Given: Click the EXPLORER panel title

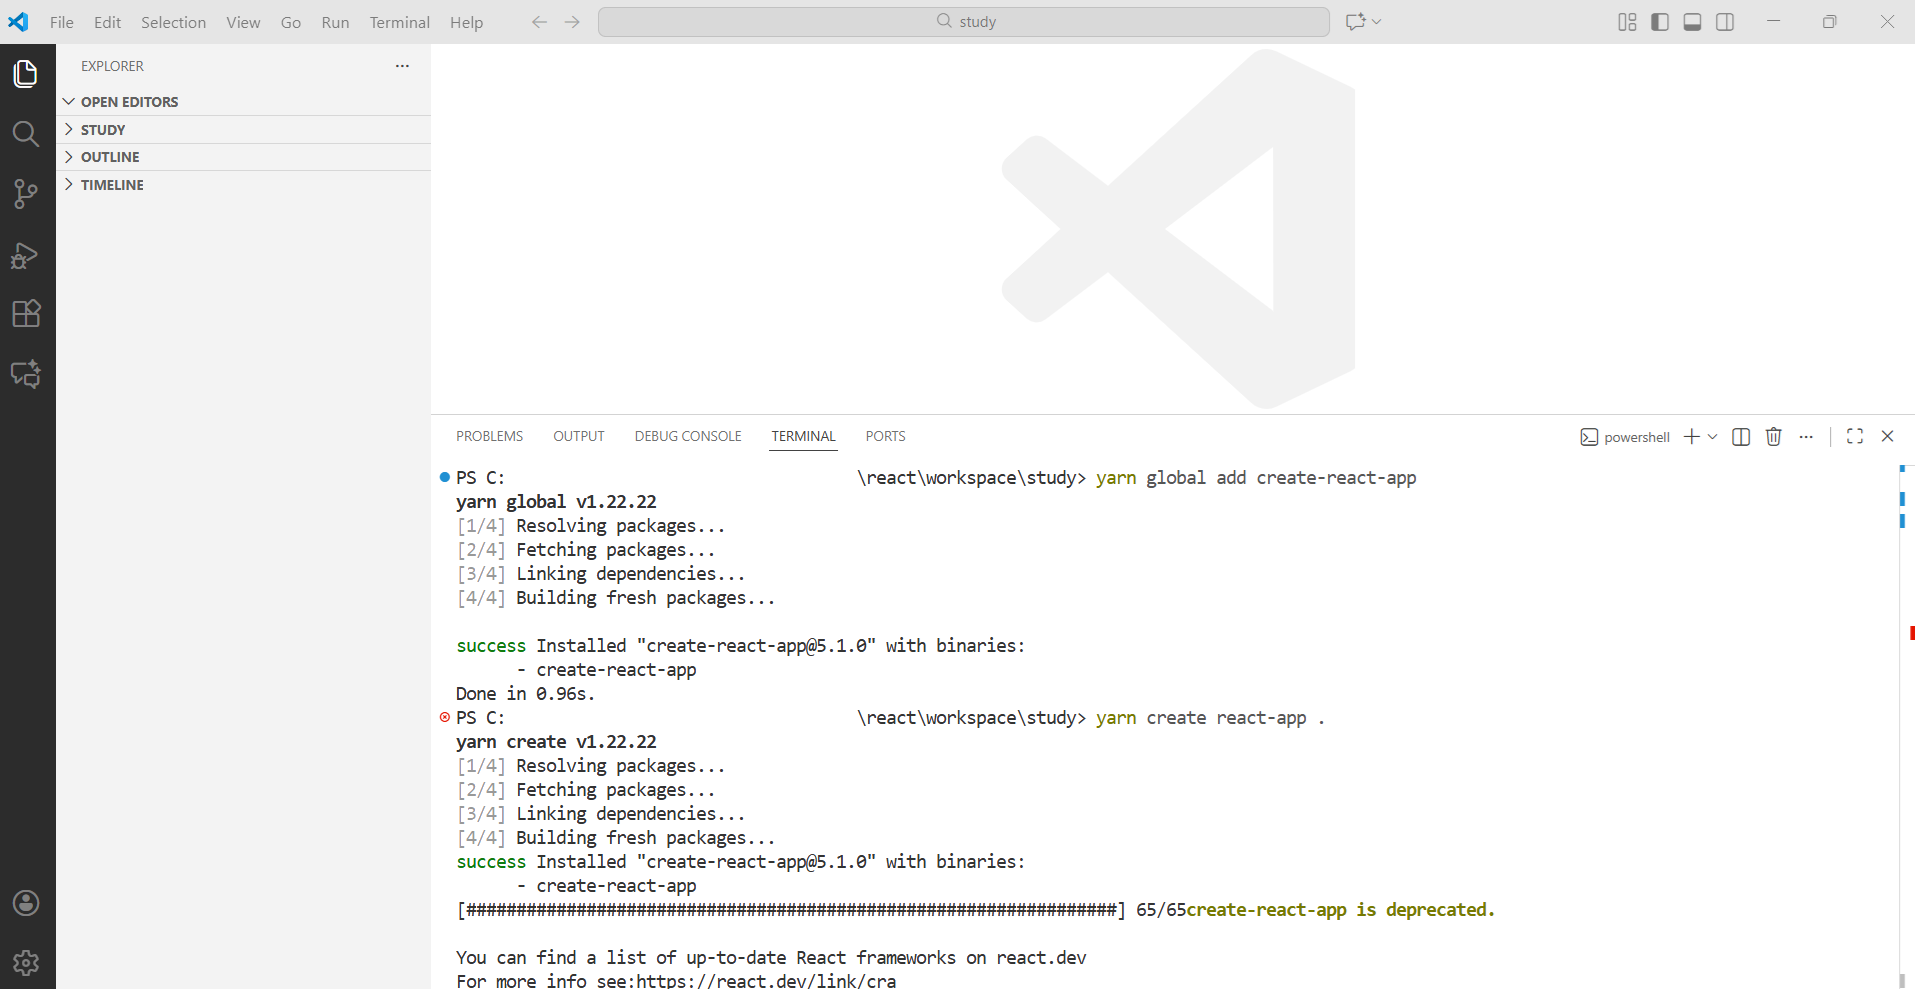Looking at the screenshot, I should point(112,66).
